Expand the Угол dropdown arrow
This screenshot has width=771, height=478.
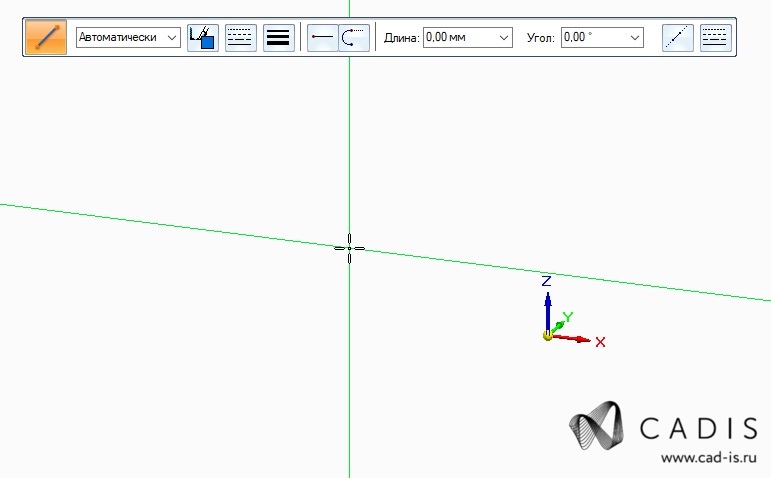pyautogui.click(x=635, y=37)
